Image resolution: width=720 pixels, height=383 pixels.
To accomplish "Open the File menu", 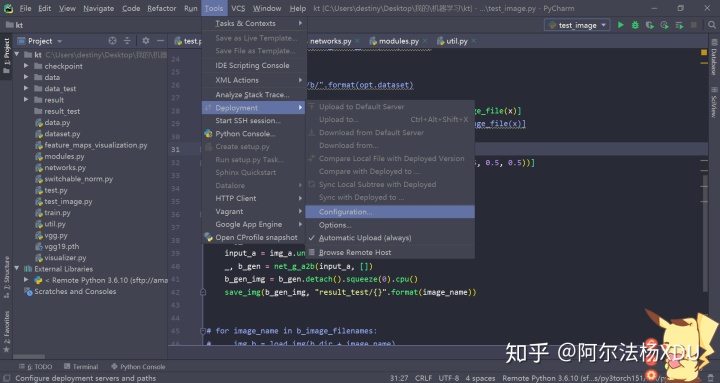I will tap(25, 8).
